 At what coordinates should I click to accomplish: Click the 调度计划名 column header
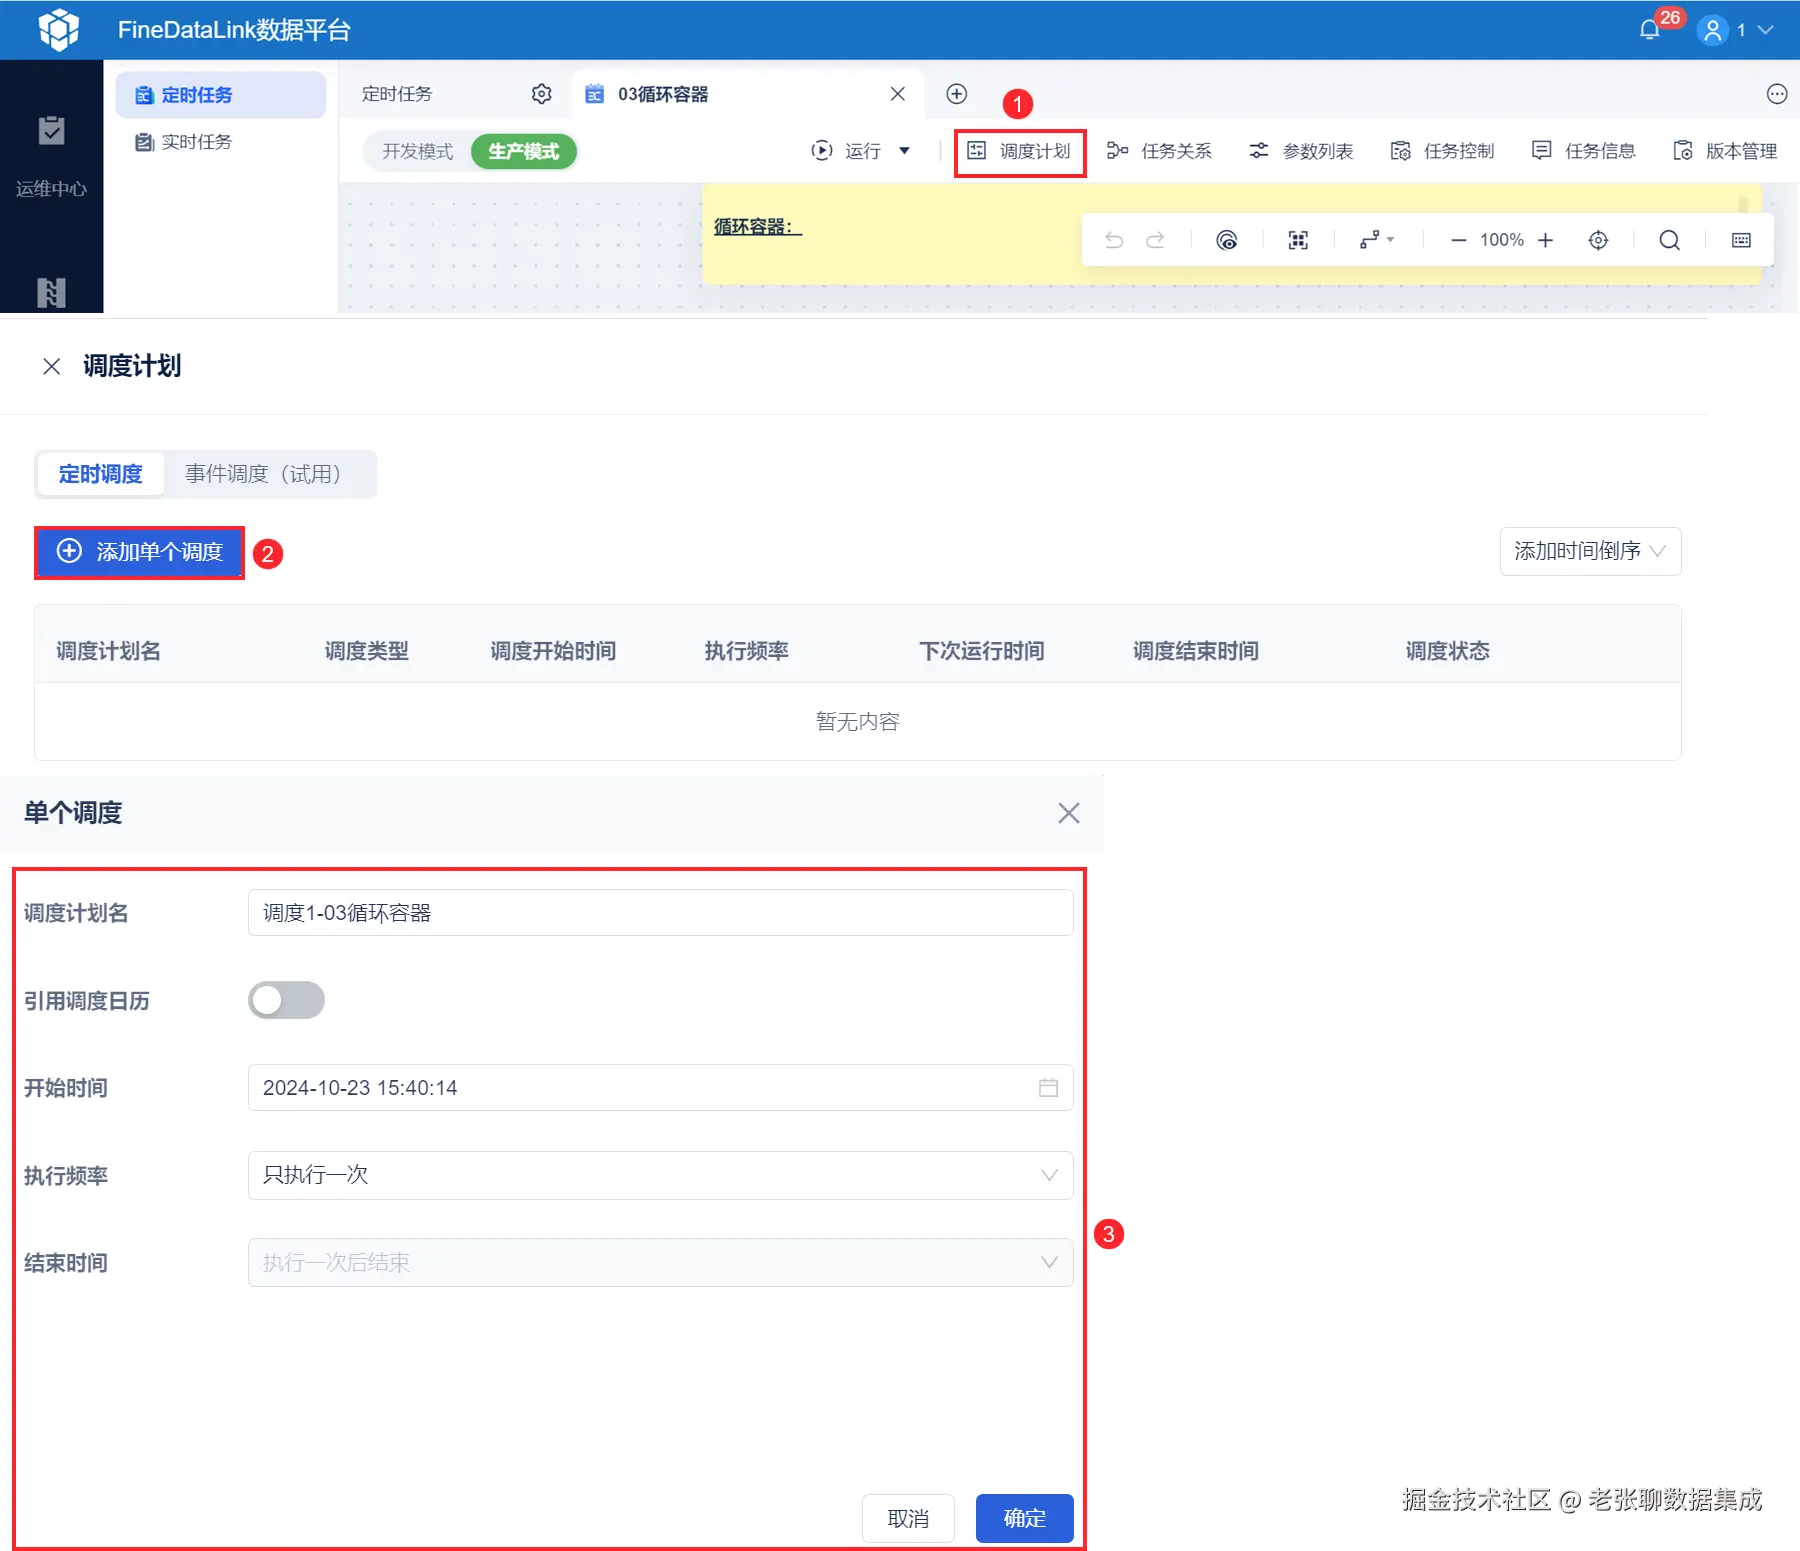[x=108, y=651]
